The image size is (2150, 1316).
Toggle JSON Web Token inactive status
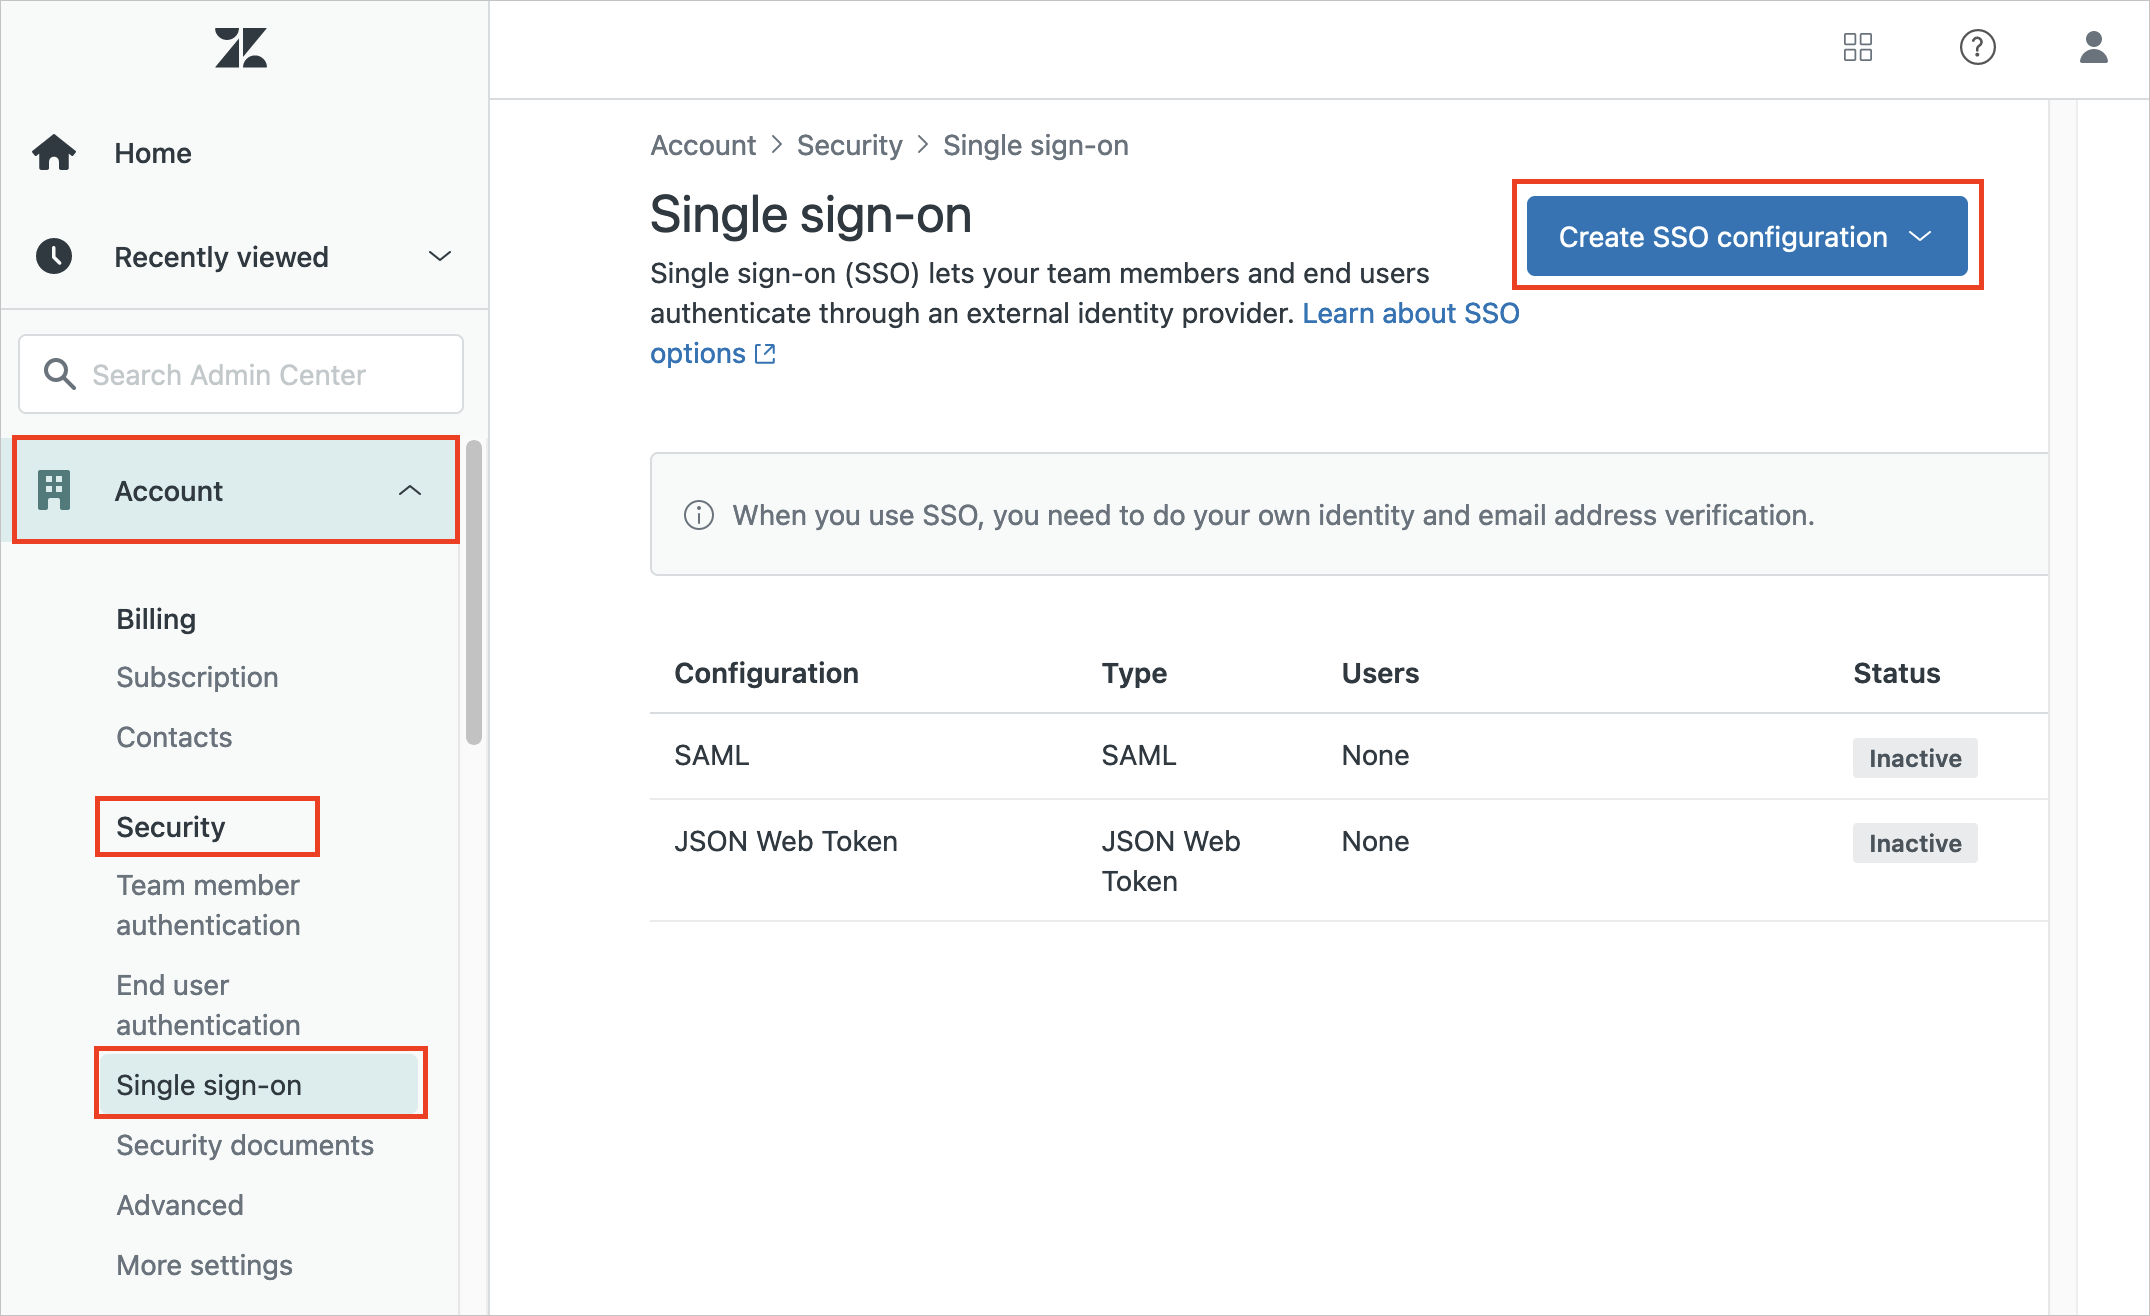1915,842
